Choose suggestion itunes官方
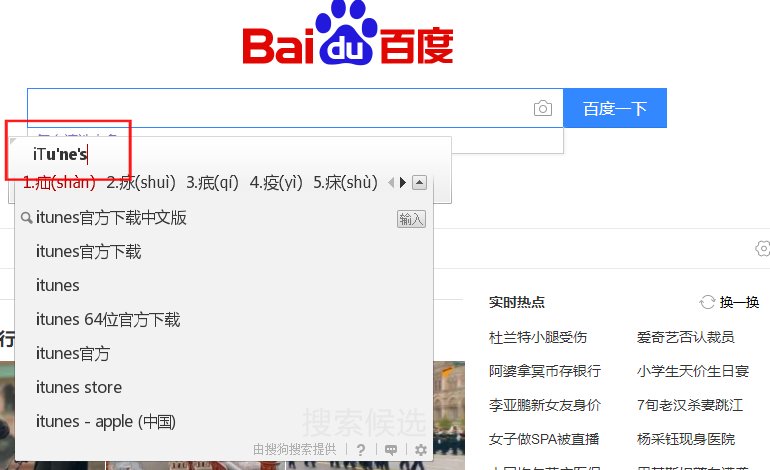Screen dimensions: 770x470 pyautogui.click(x=73, y=353)
